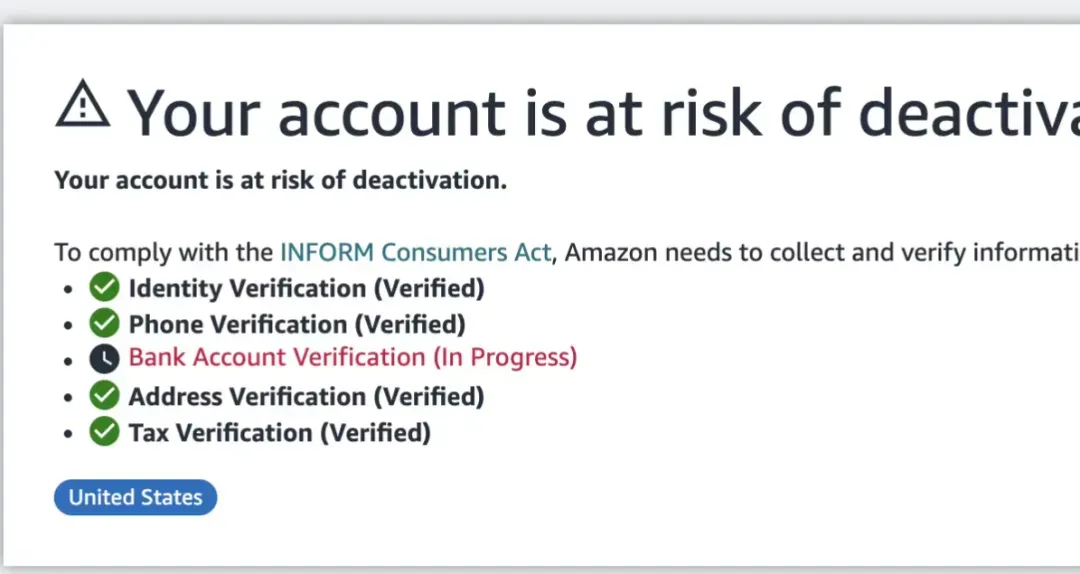The height and width of the screenshot is (574, 1080).
Task: Click the Phone Verification (Verified) label
Action: tap(297, 324)
